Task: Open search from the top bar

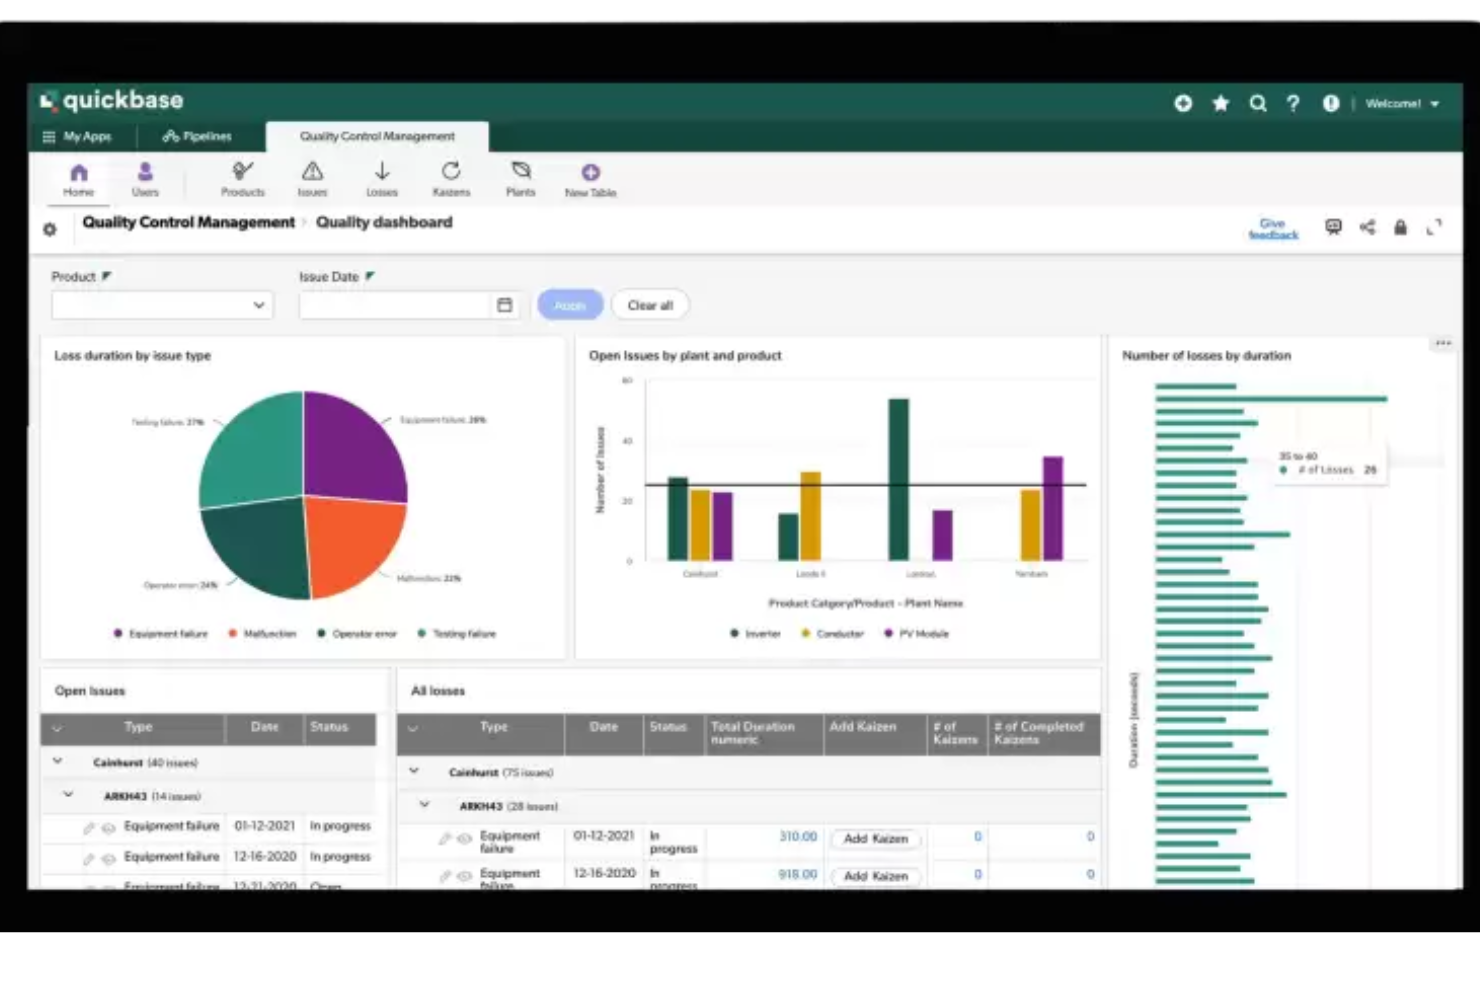Action: click(x=1258, y=102)
